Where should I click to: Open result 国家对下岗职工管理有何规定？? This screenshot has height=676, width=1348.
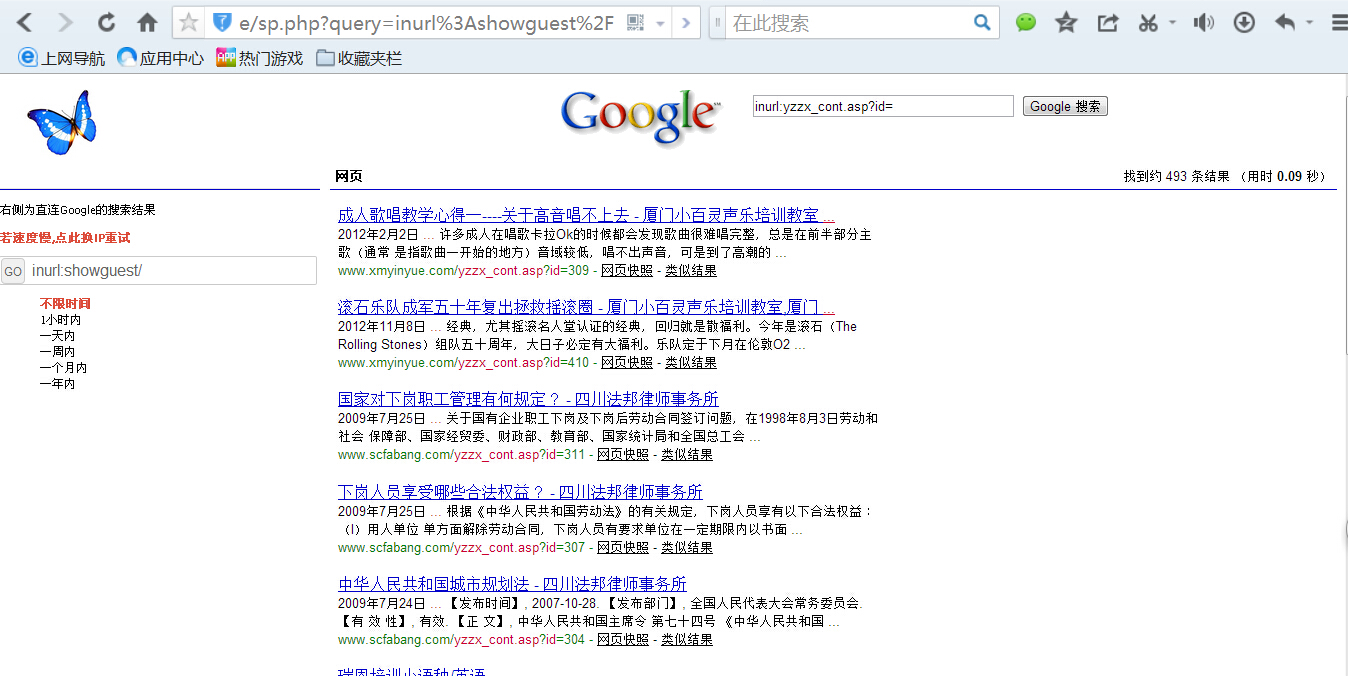point(528,399)
